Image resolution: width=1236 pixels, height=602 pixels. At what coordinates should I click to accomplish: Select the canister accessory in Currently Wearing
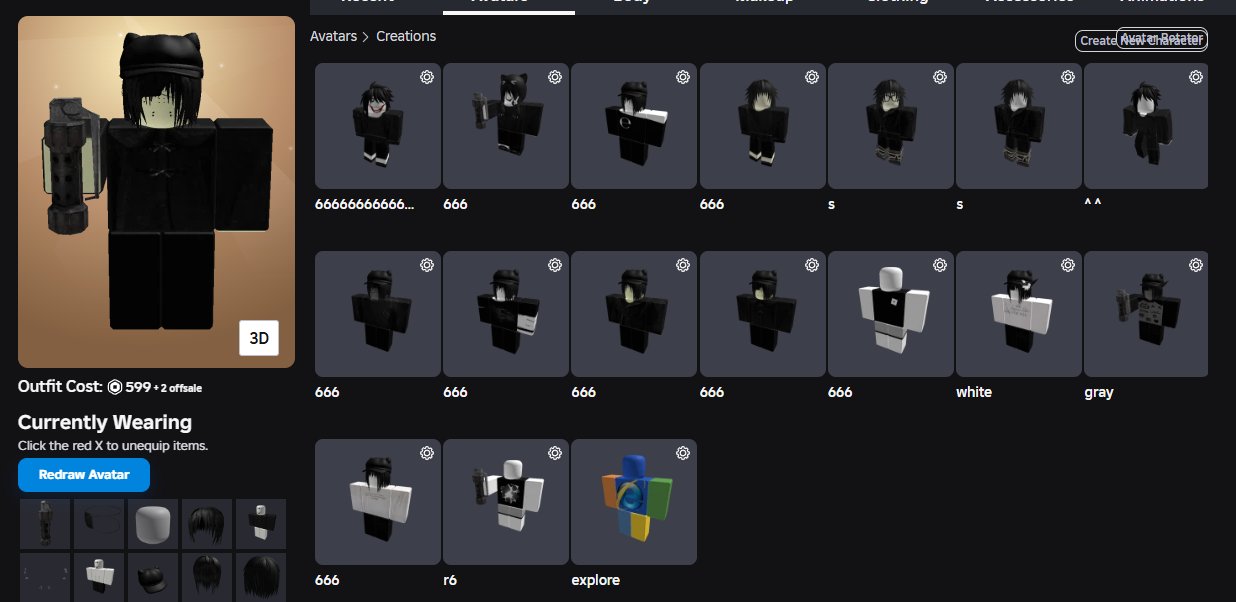coord(45,524)
